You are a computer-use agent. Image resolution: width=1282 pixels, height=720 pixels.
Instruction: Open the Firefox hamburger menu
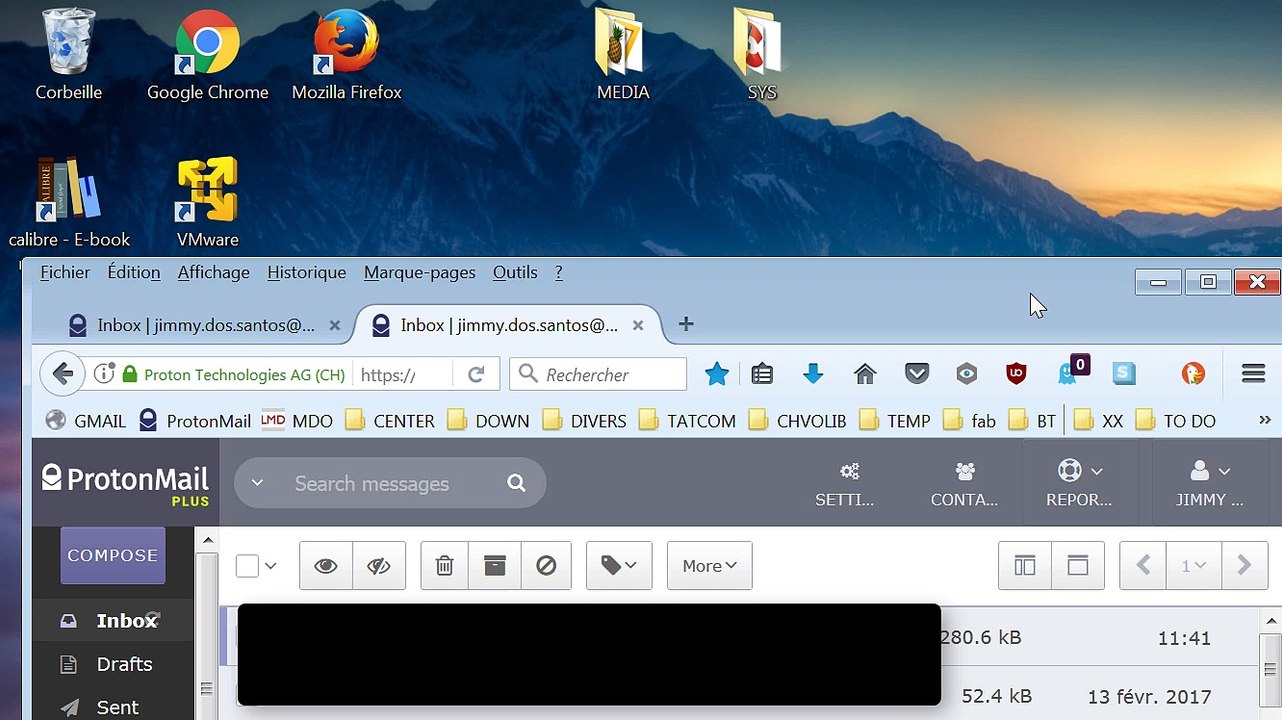[x=1253, y=374]
